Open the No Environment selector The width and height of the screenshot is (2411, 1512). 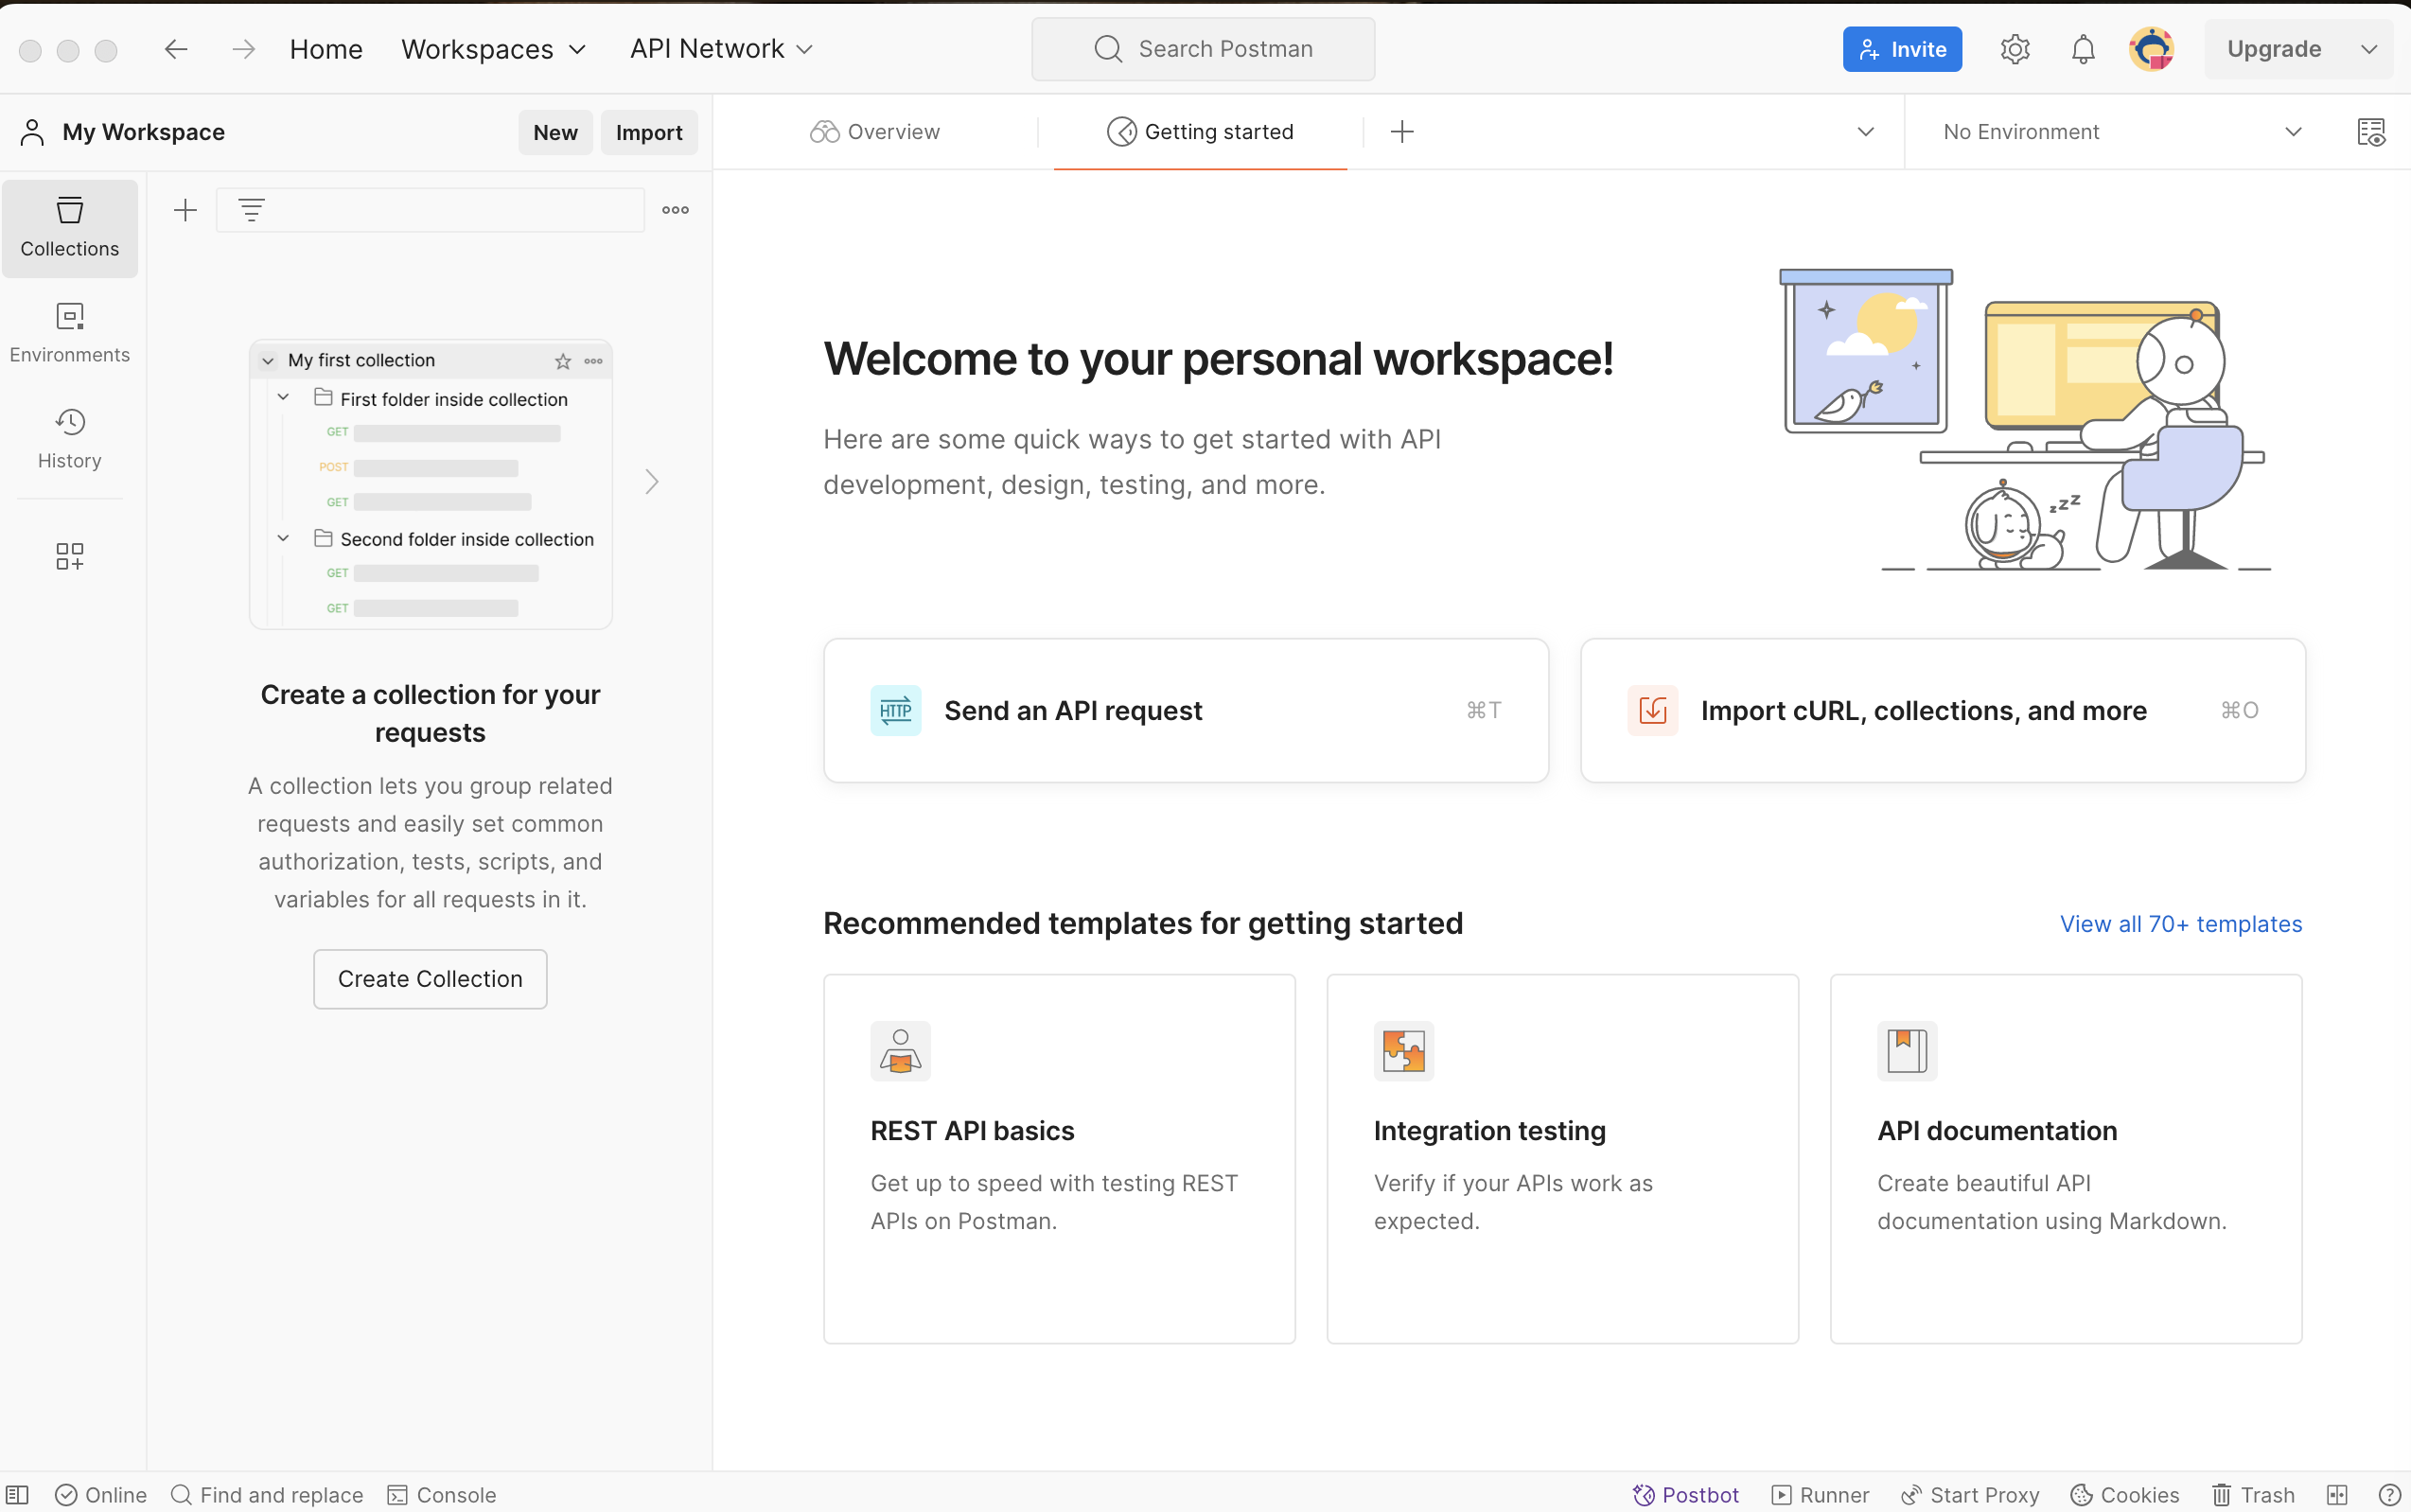[2120, 132]
